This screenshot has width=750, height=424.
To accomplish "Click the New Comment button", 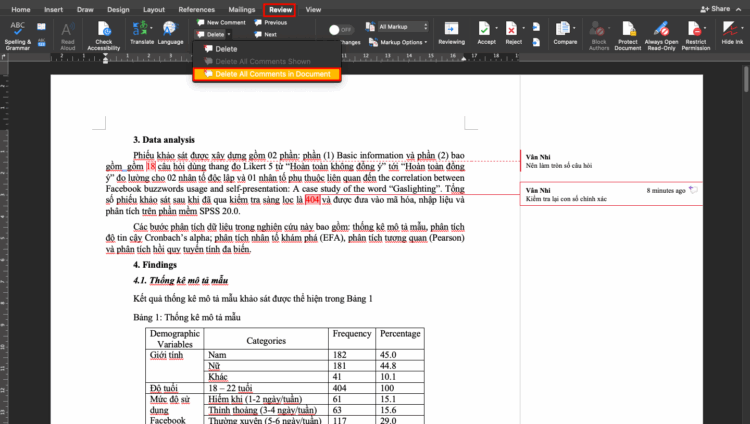I will (220, 21).
